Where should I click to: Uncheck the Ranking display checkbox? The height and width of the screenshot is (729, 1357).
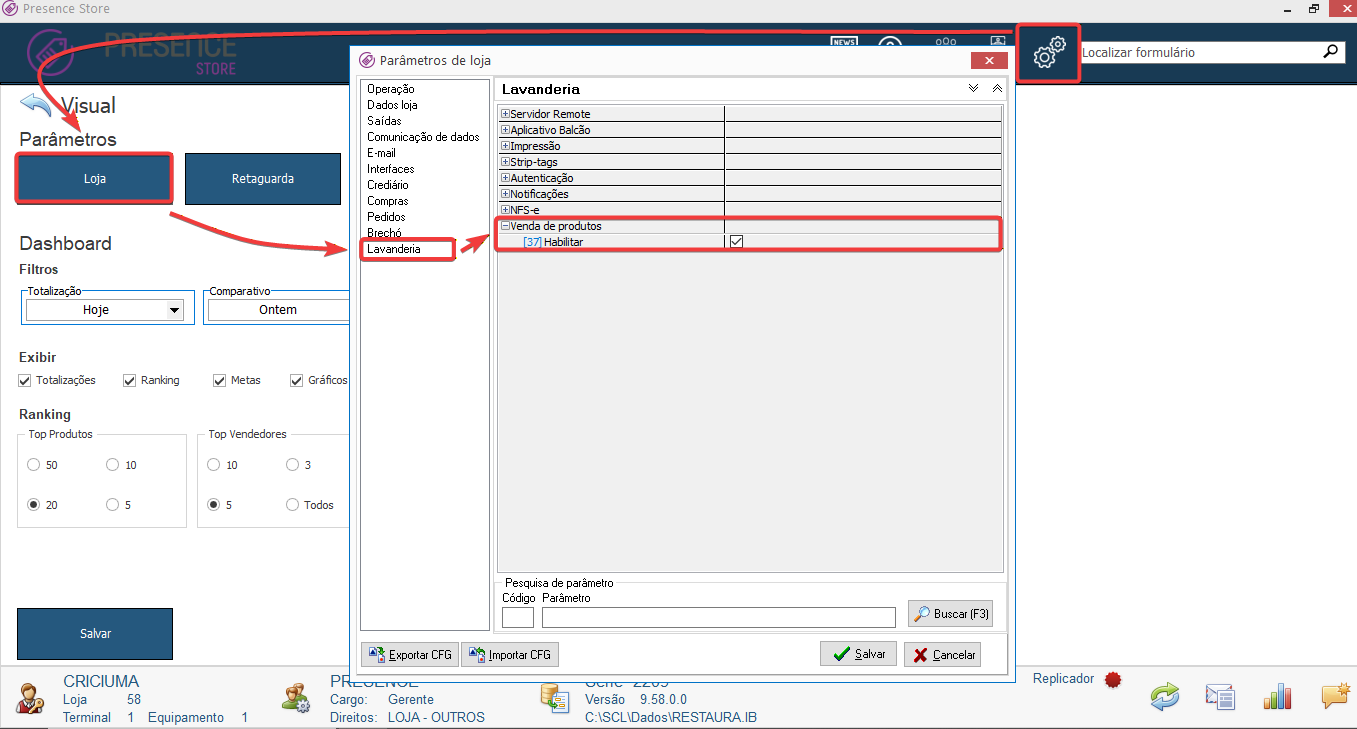coord(130,380)
